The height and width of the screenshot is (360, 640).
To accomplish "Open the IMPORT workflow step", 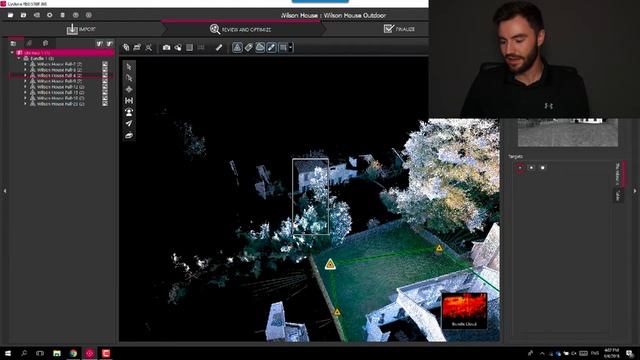I will tap(81, 29).
